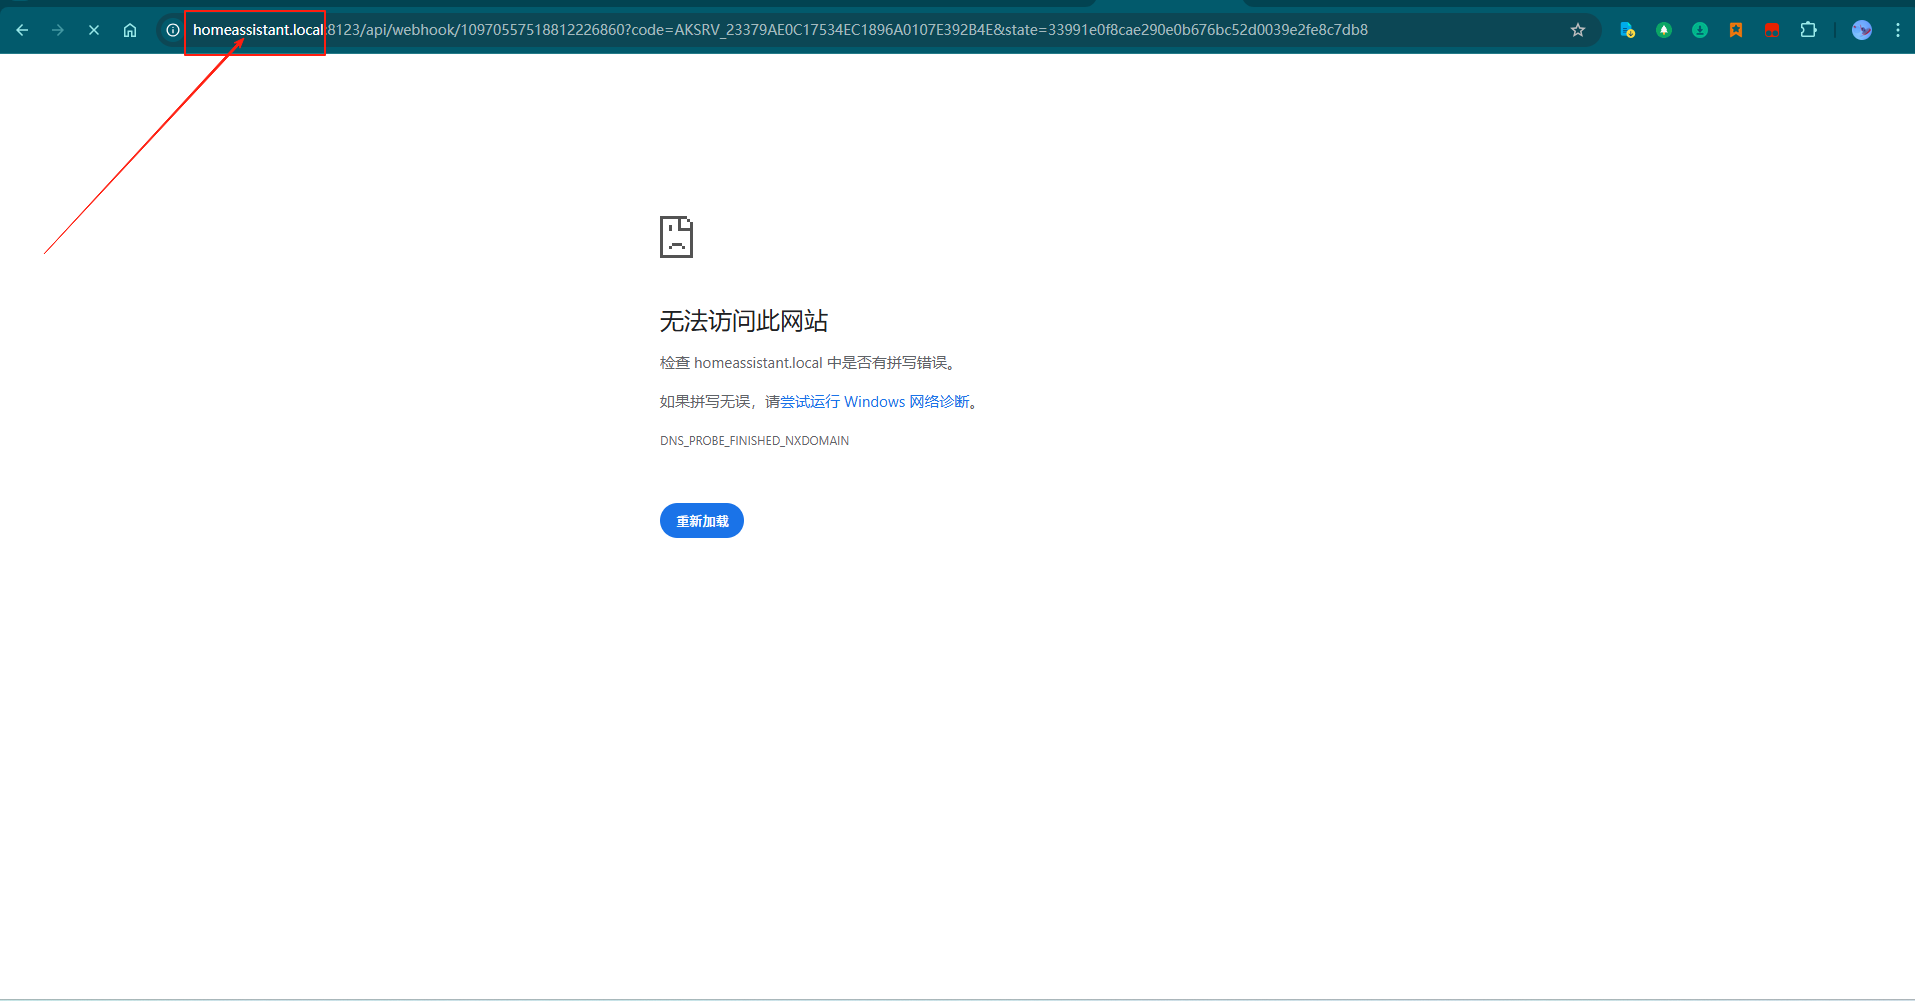Click the forward navigation arrow
Screen dimensions: 1915x1001
pyautogui.click(x=58, y=30)
